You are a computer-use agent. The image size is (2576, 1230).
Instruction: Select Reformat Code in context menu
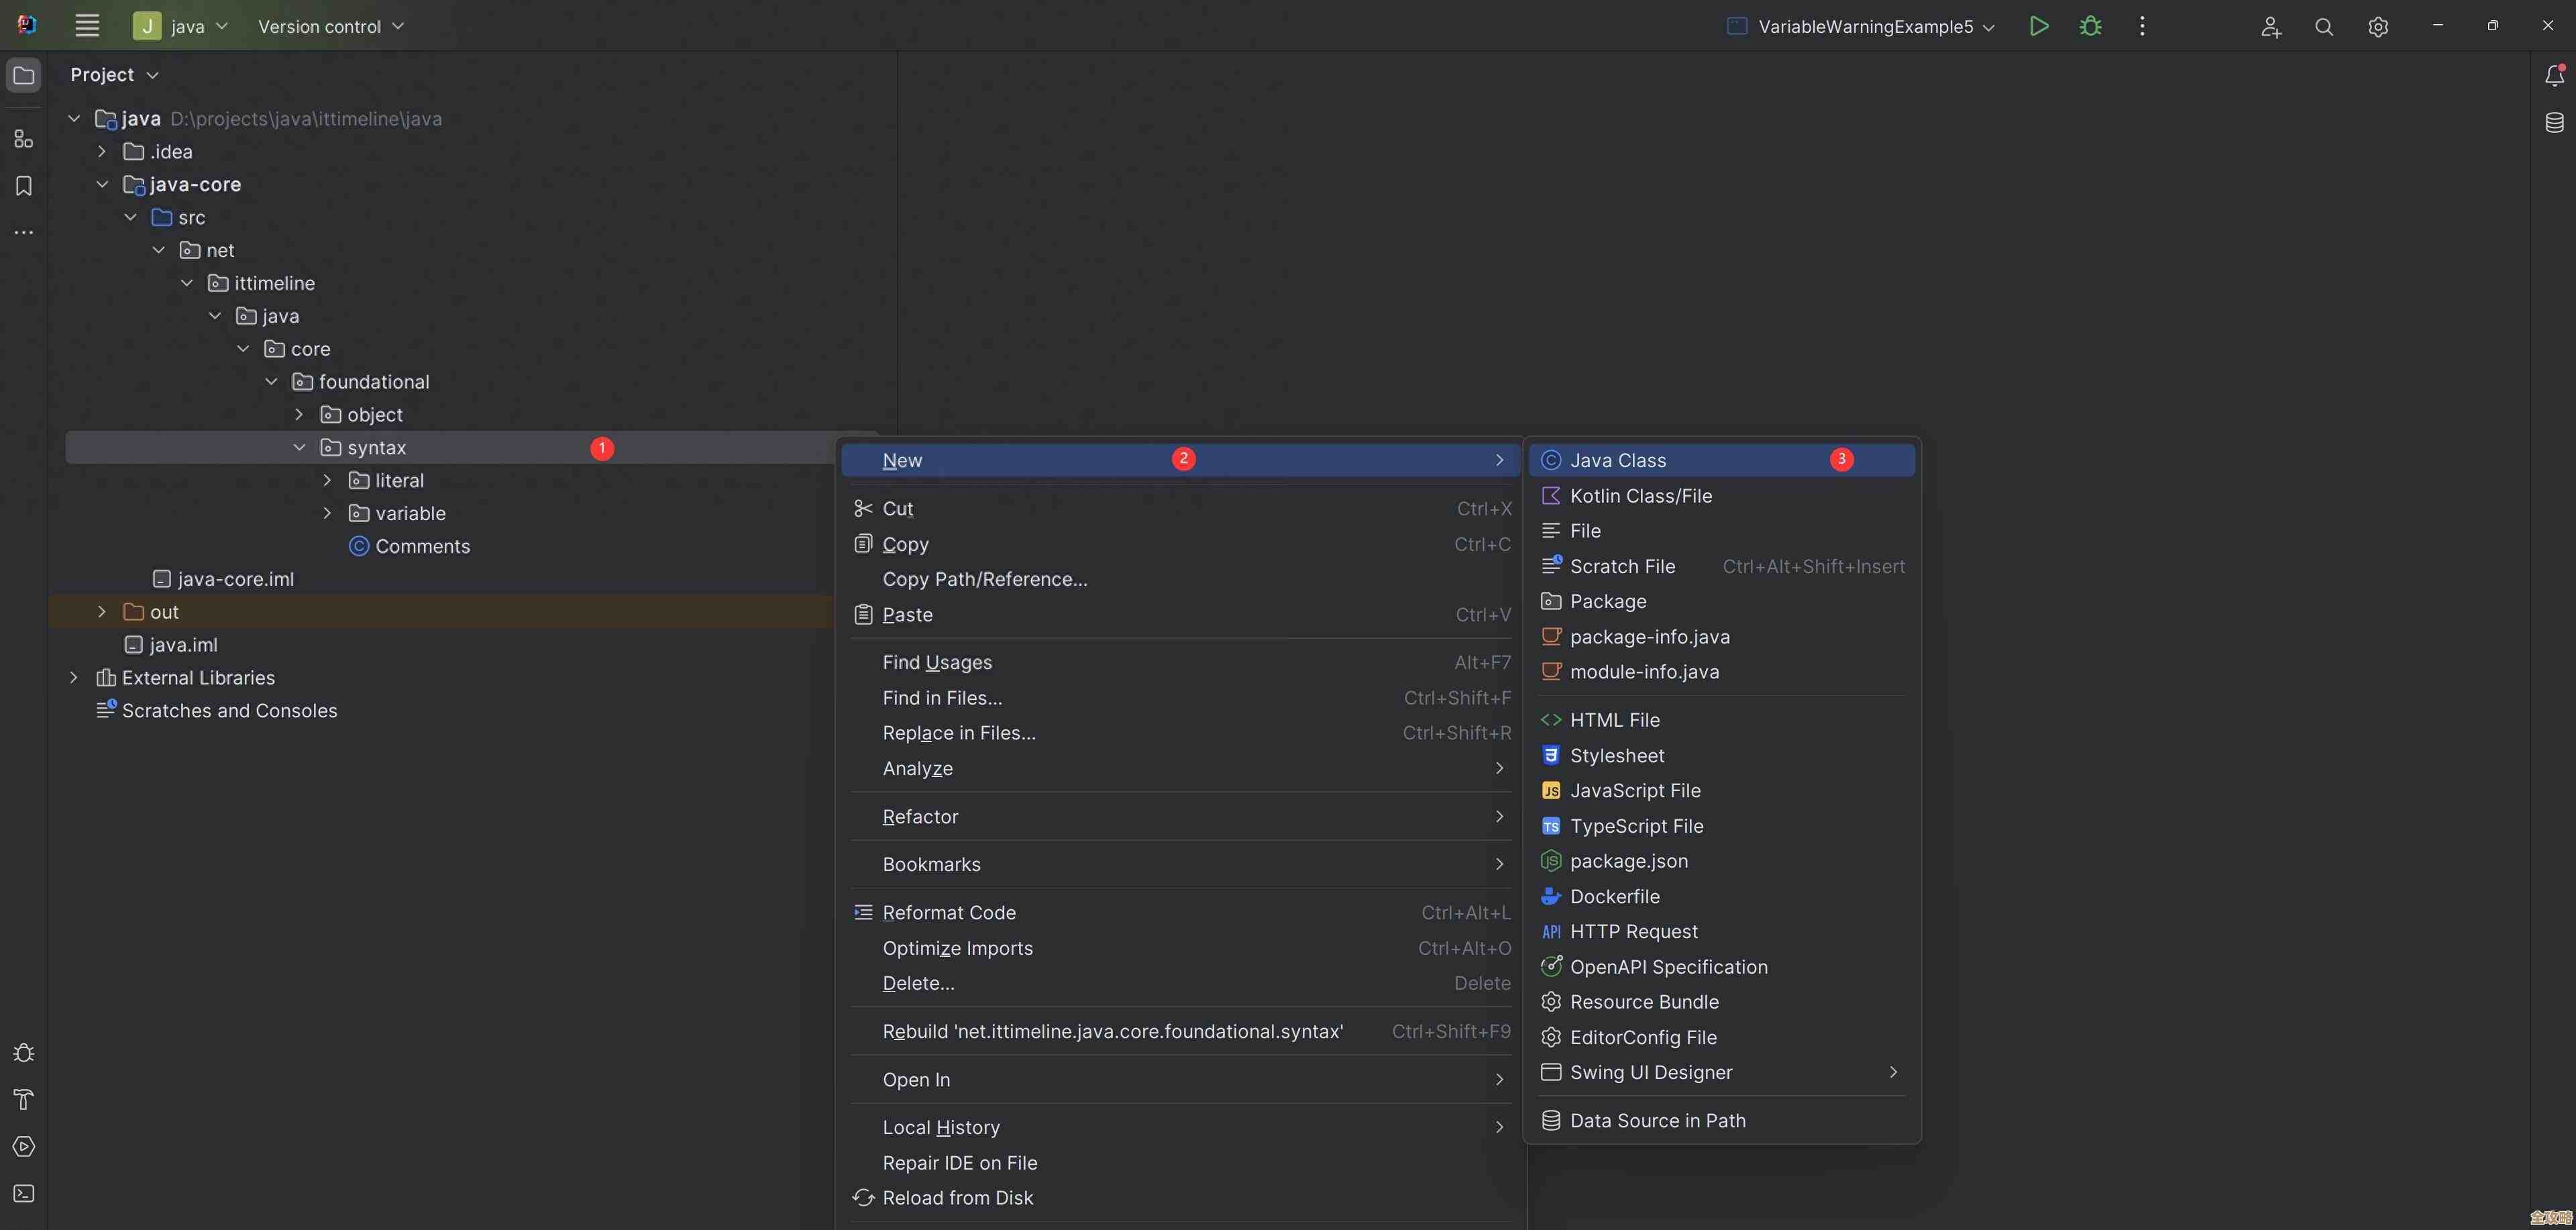coord(948,912)
